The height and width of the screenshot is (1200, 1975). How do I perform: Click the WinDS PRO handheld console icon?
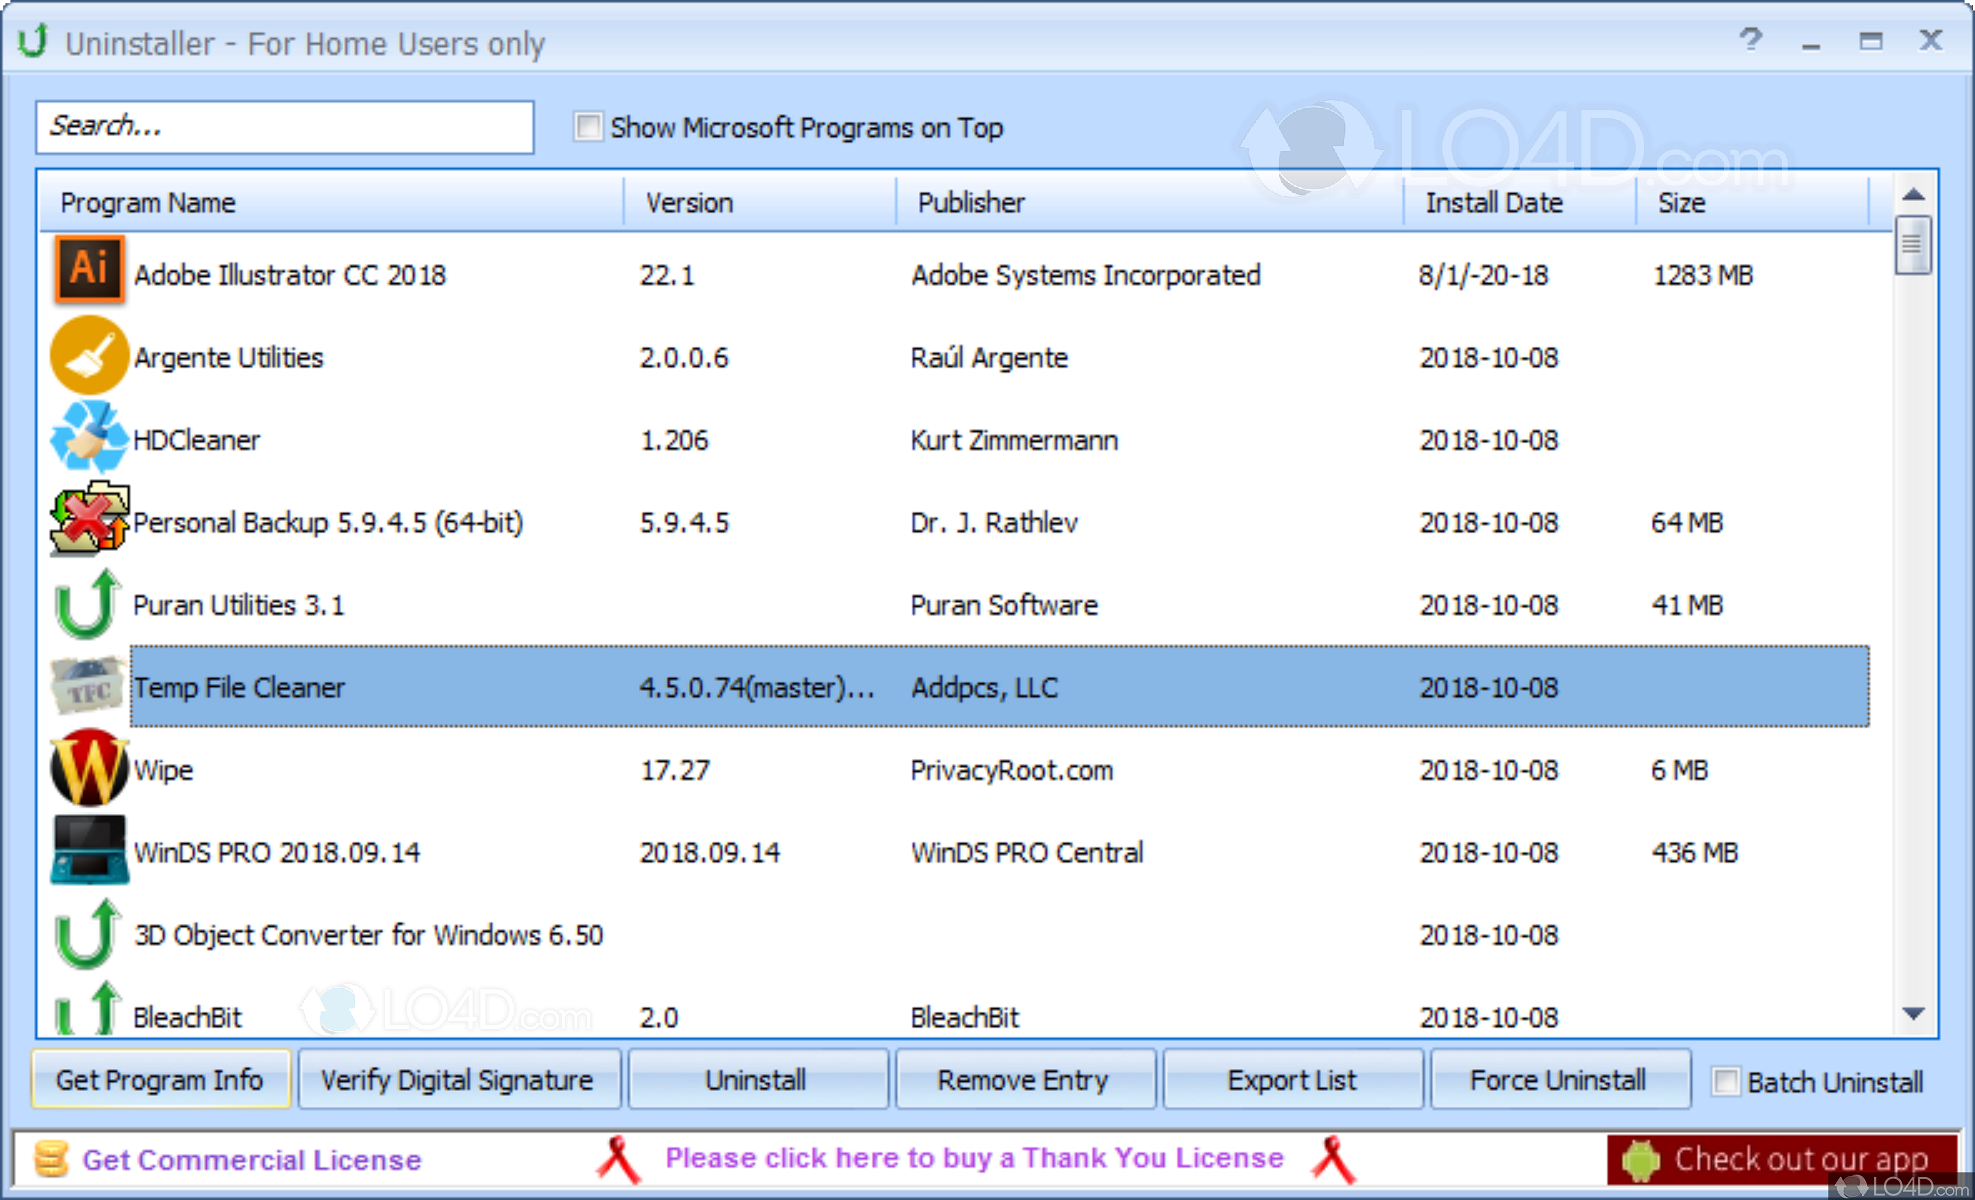(x=89, y=850)
